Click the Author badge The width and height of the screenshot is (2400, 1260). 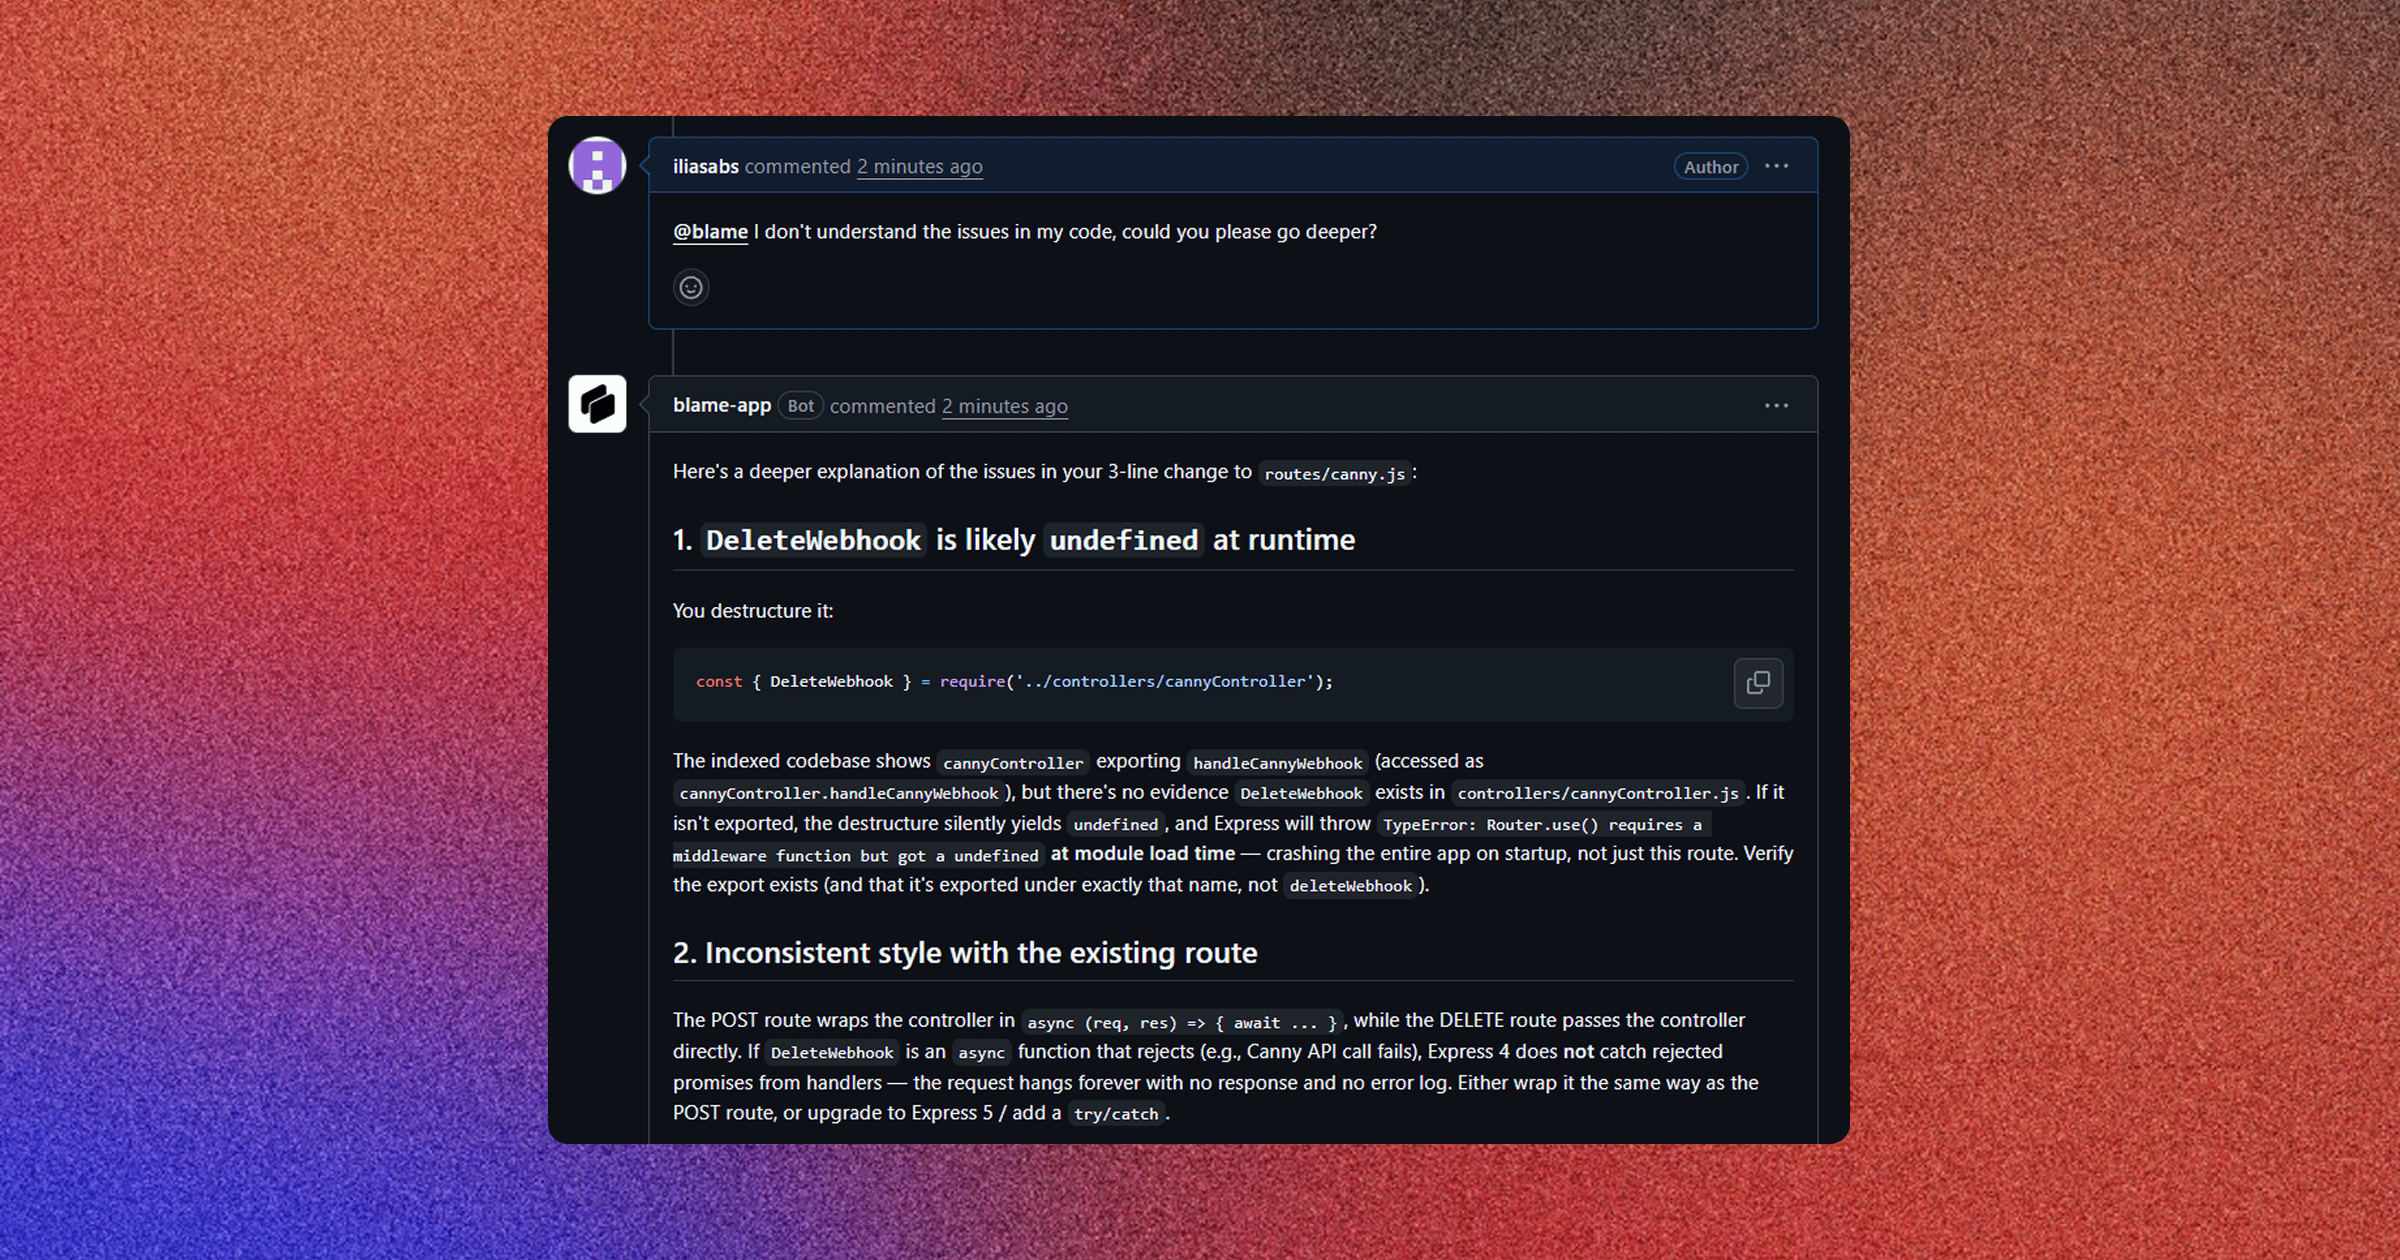click(x=1711, y=167)
